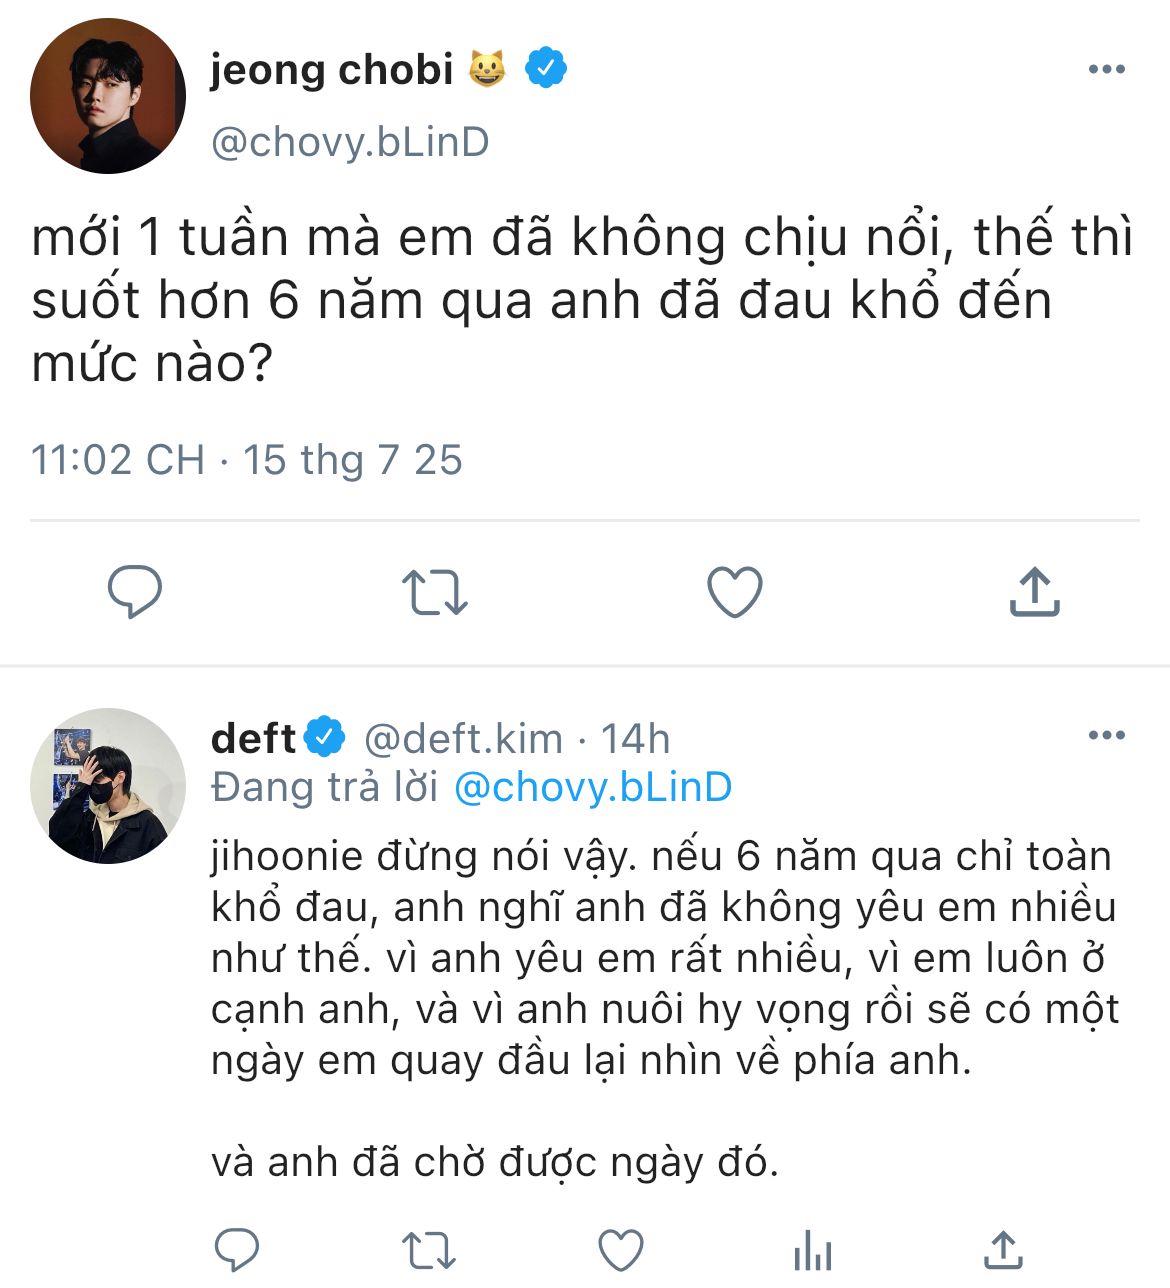Open jeong chobi's profile picture

point(108,96)
